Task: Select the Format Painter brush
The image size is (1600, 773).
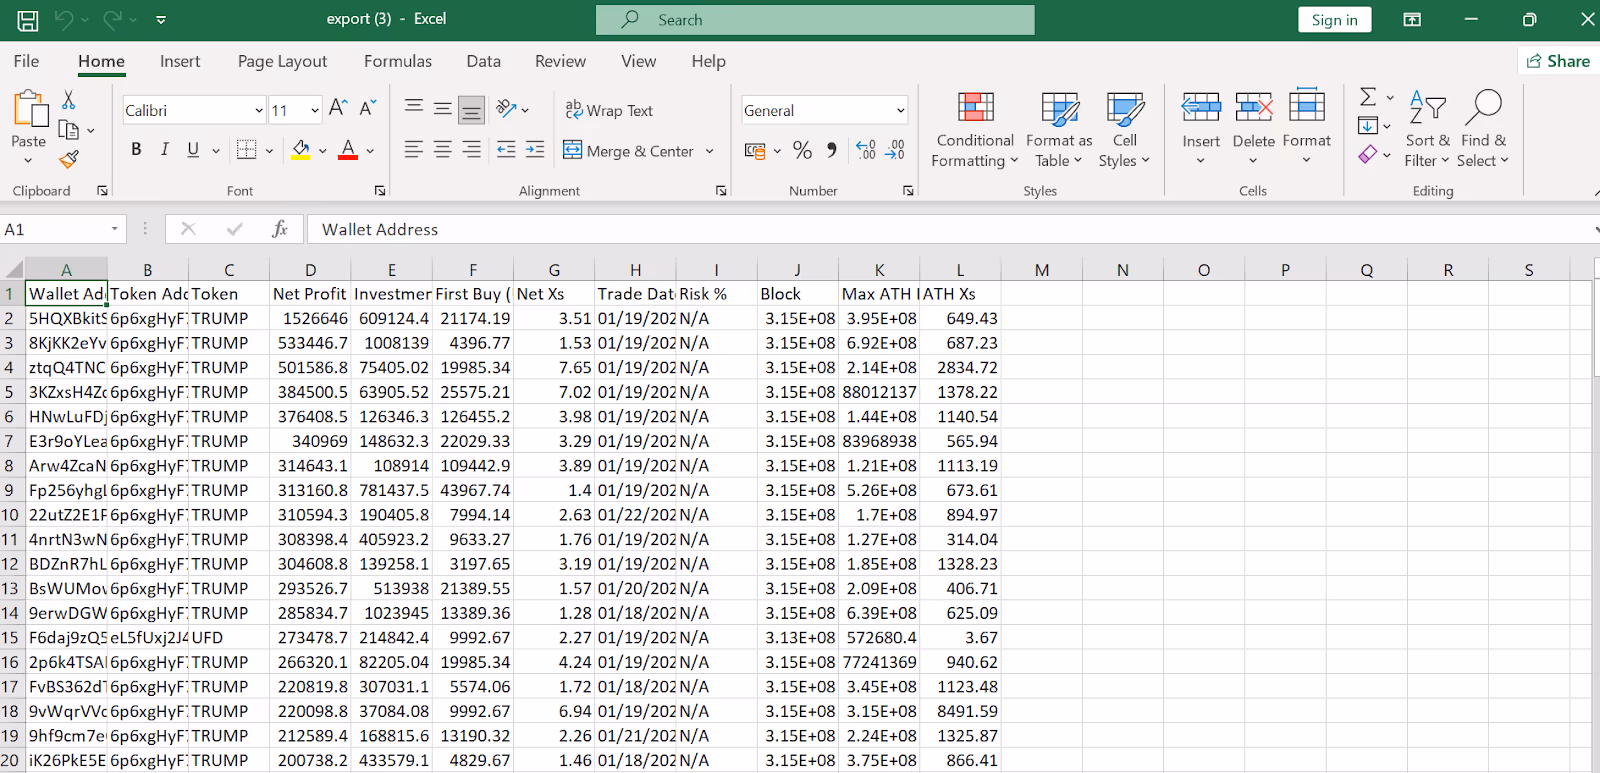Action: [x=69, y=159]
